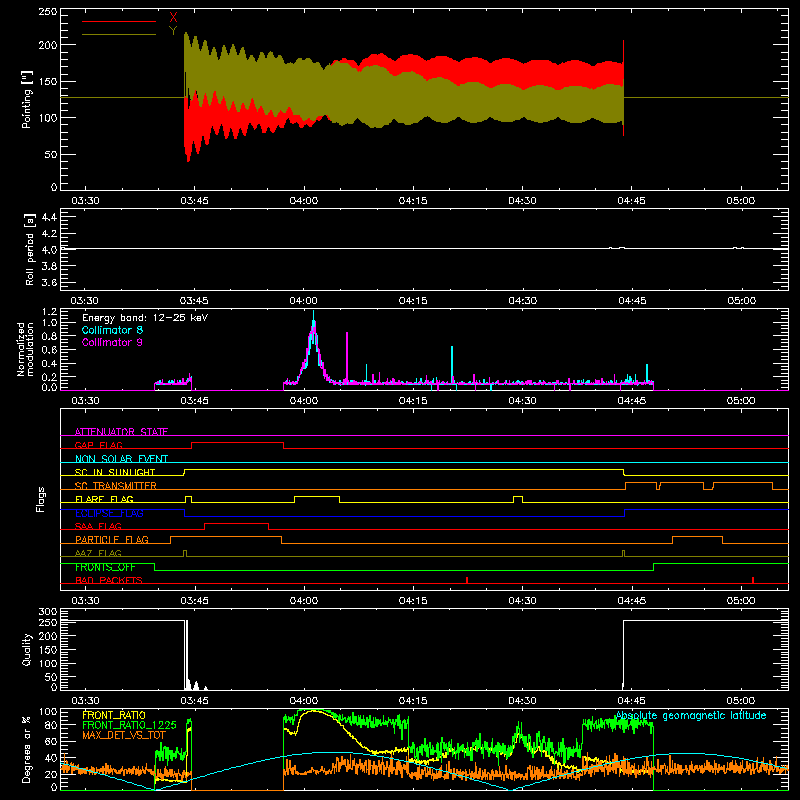Screen dimensions: 800x800
Task: Click the 05:00 tick label under Flags plot
Action: [741, 601]
